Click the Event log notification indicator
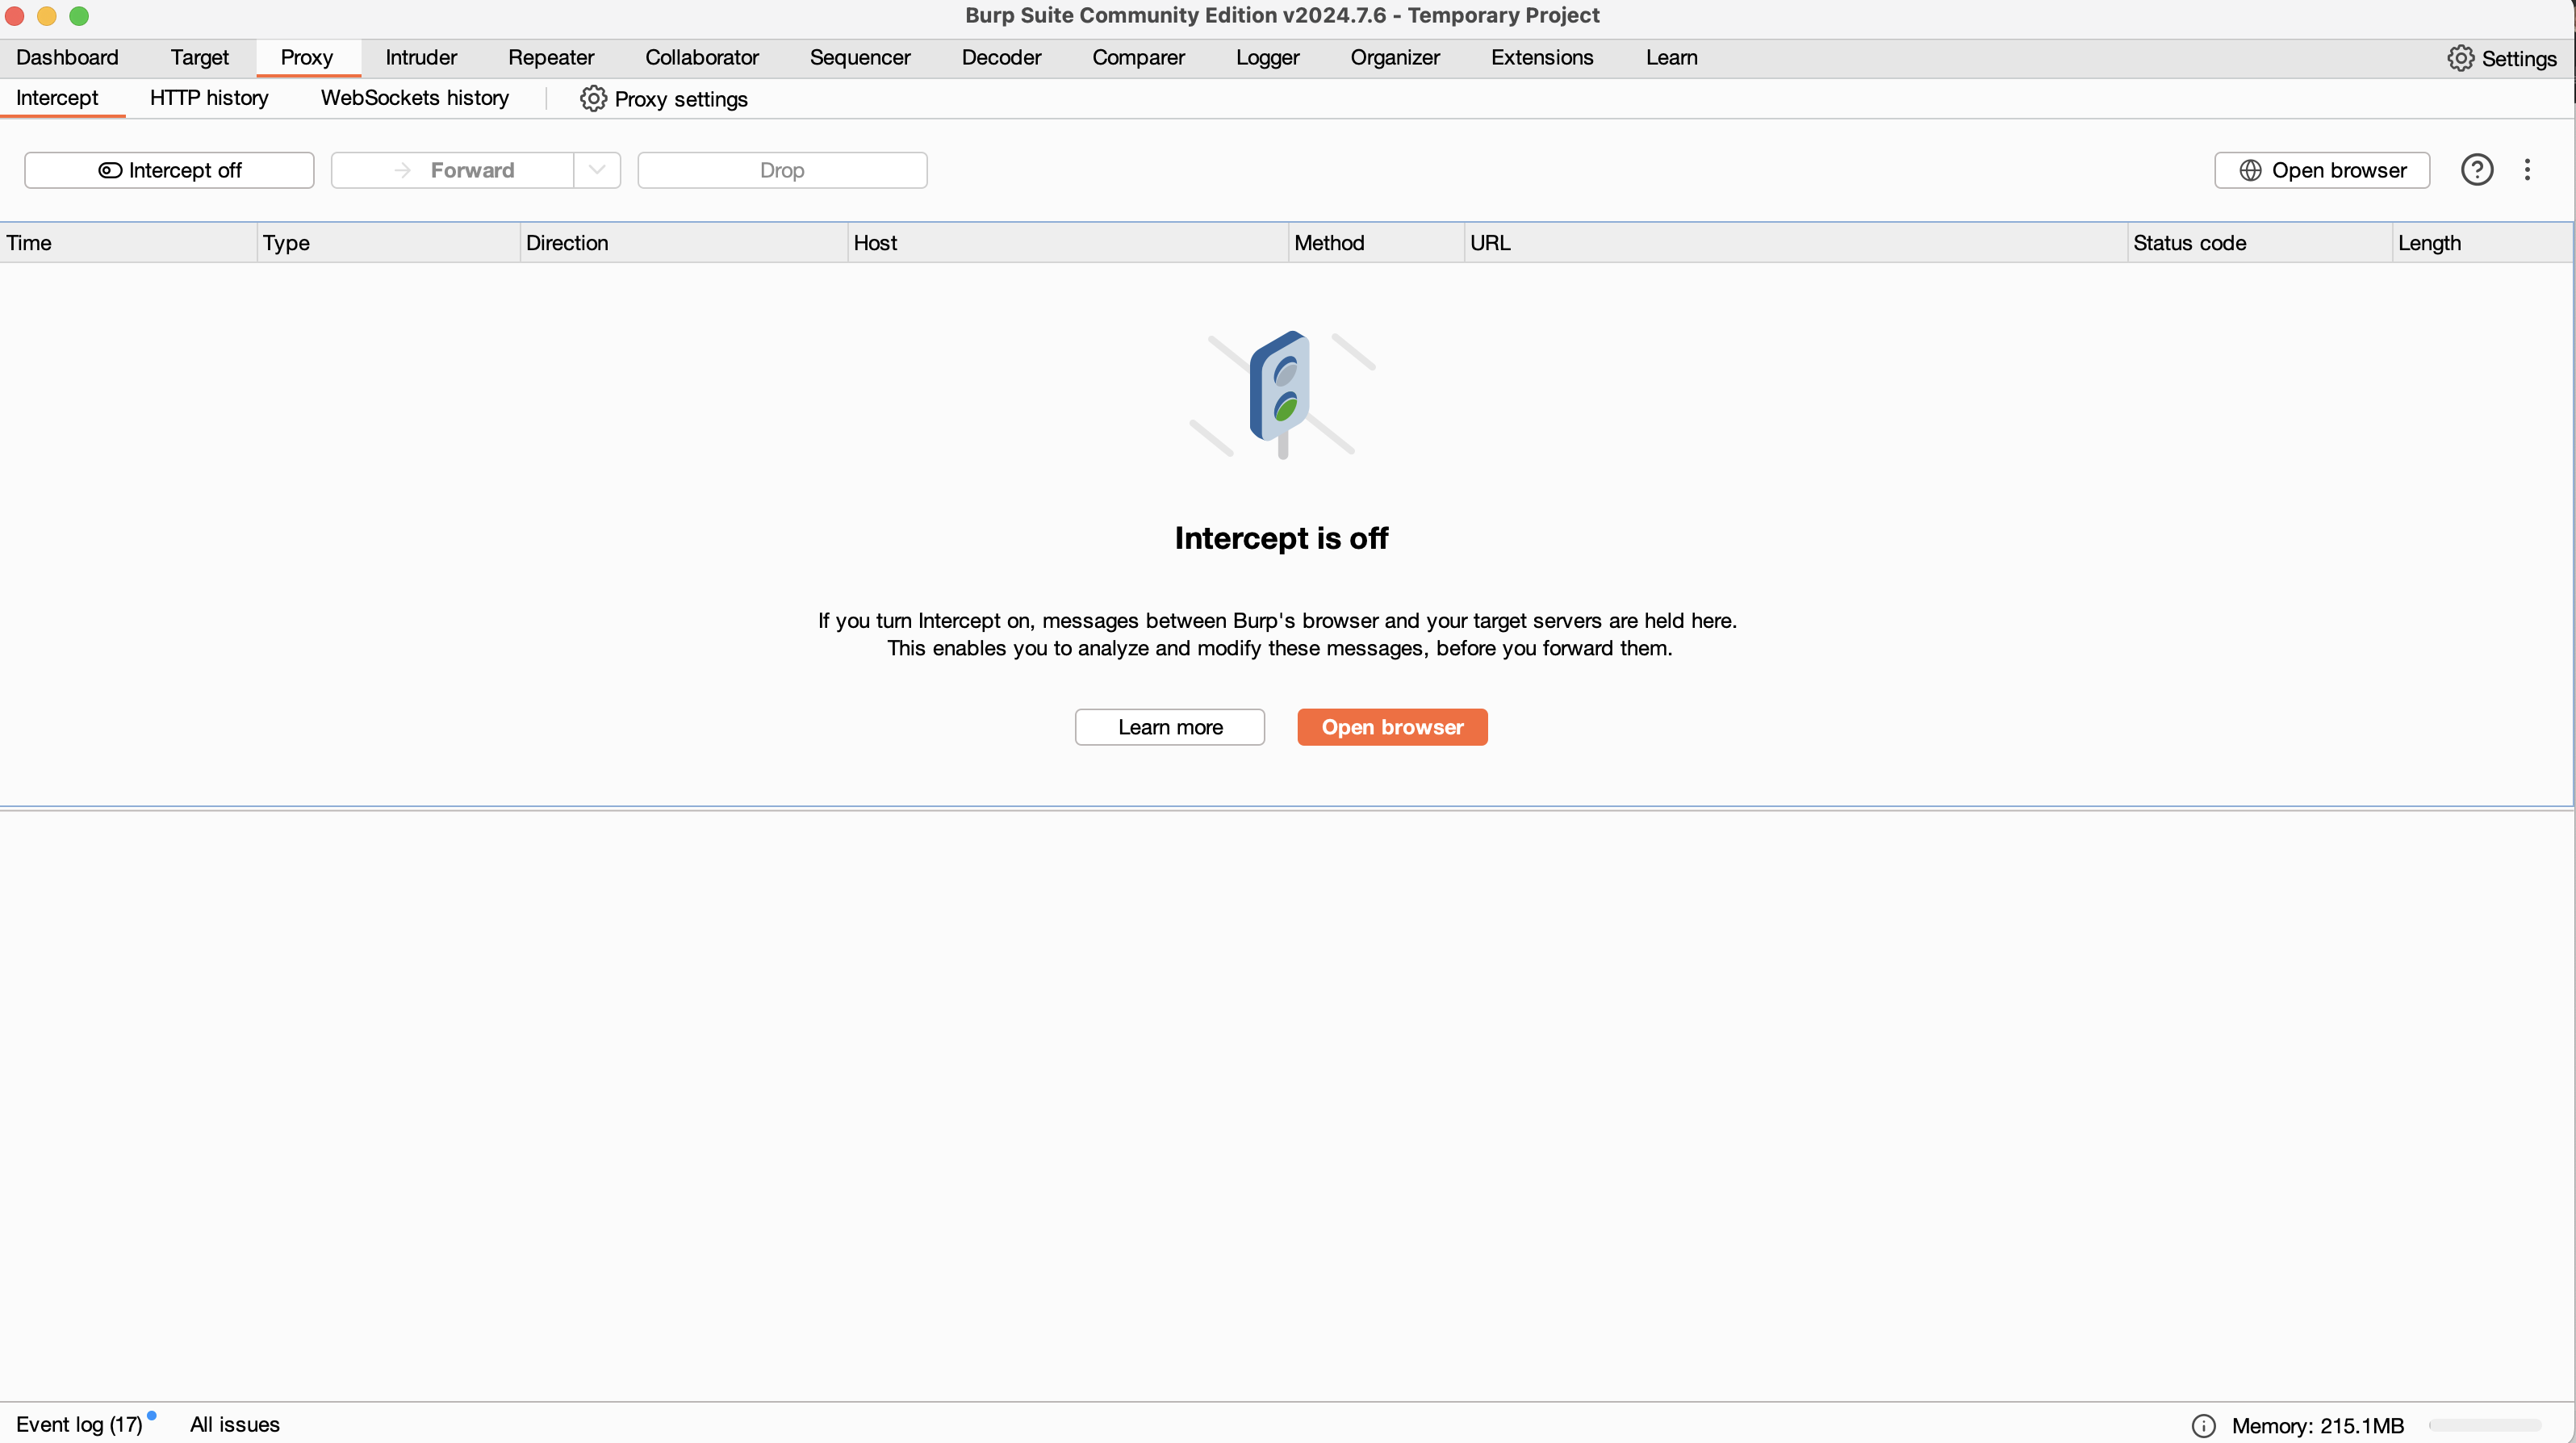2576x1443 pixels. [152, 1415]
